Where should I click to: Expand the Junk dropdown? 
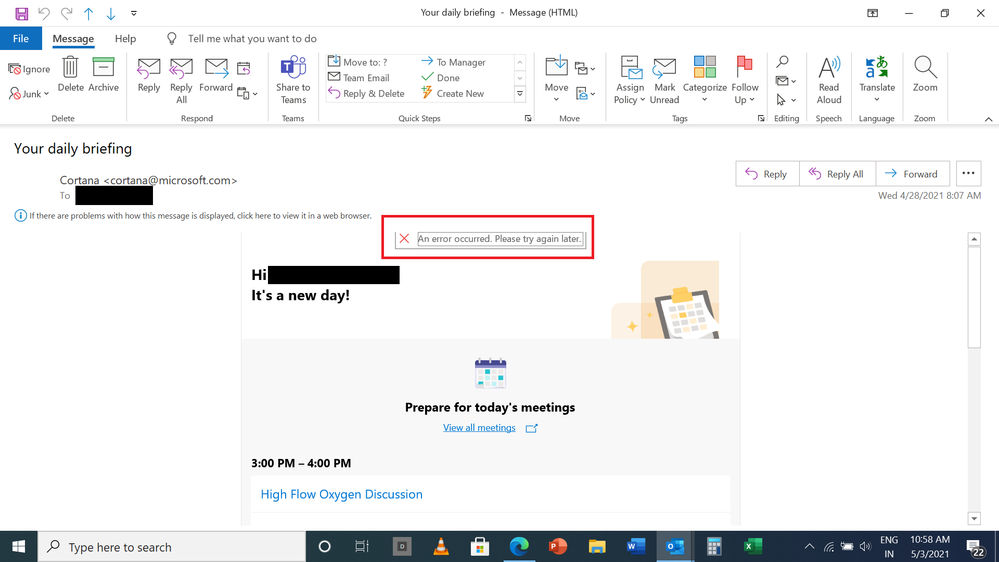click(29, 94)
